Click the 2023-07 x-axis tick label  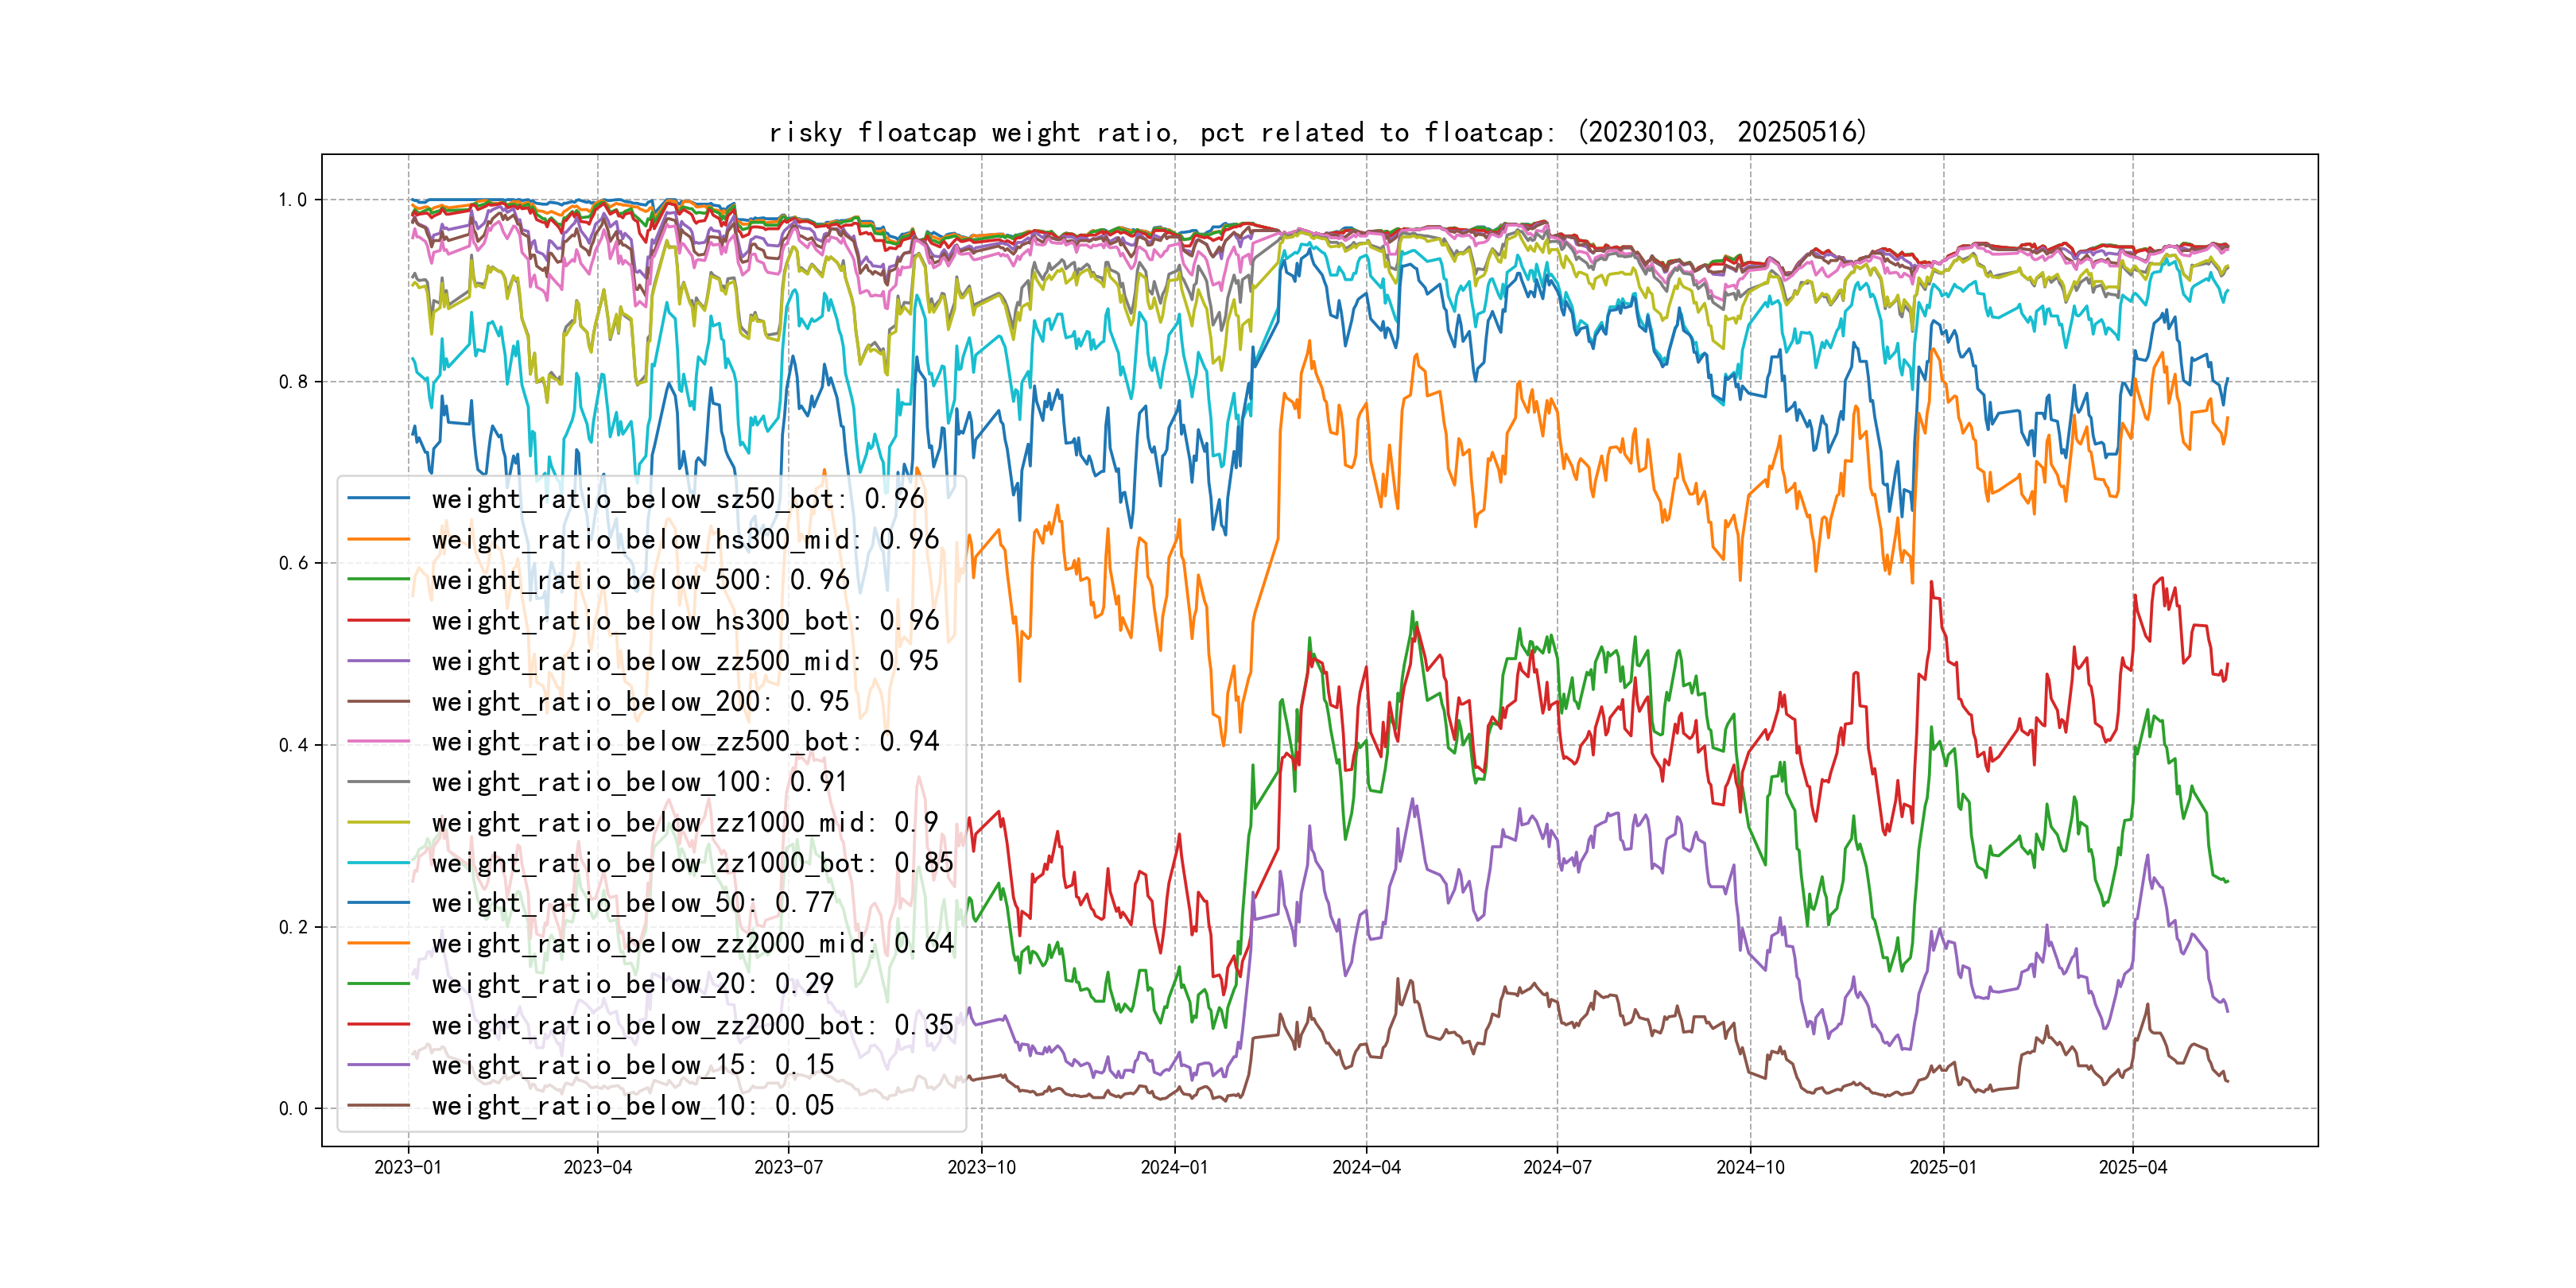788,1167
